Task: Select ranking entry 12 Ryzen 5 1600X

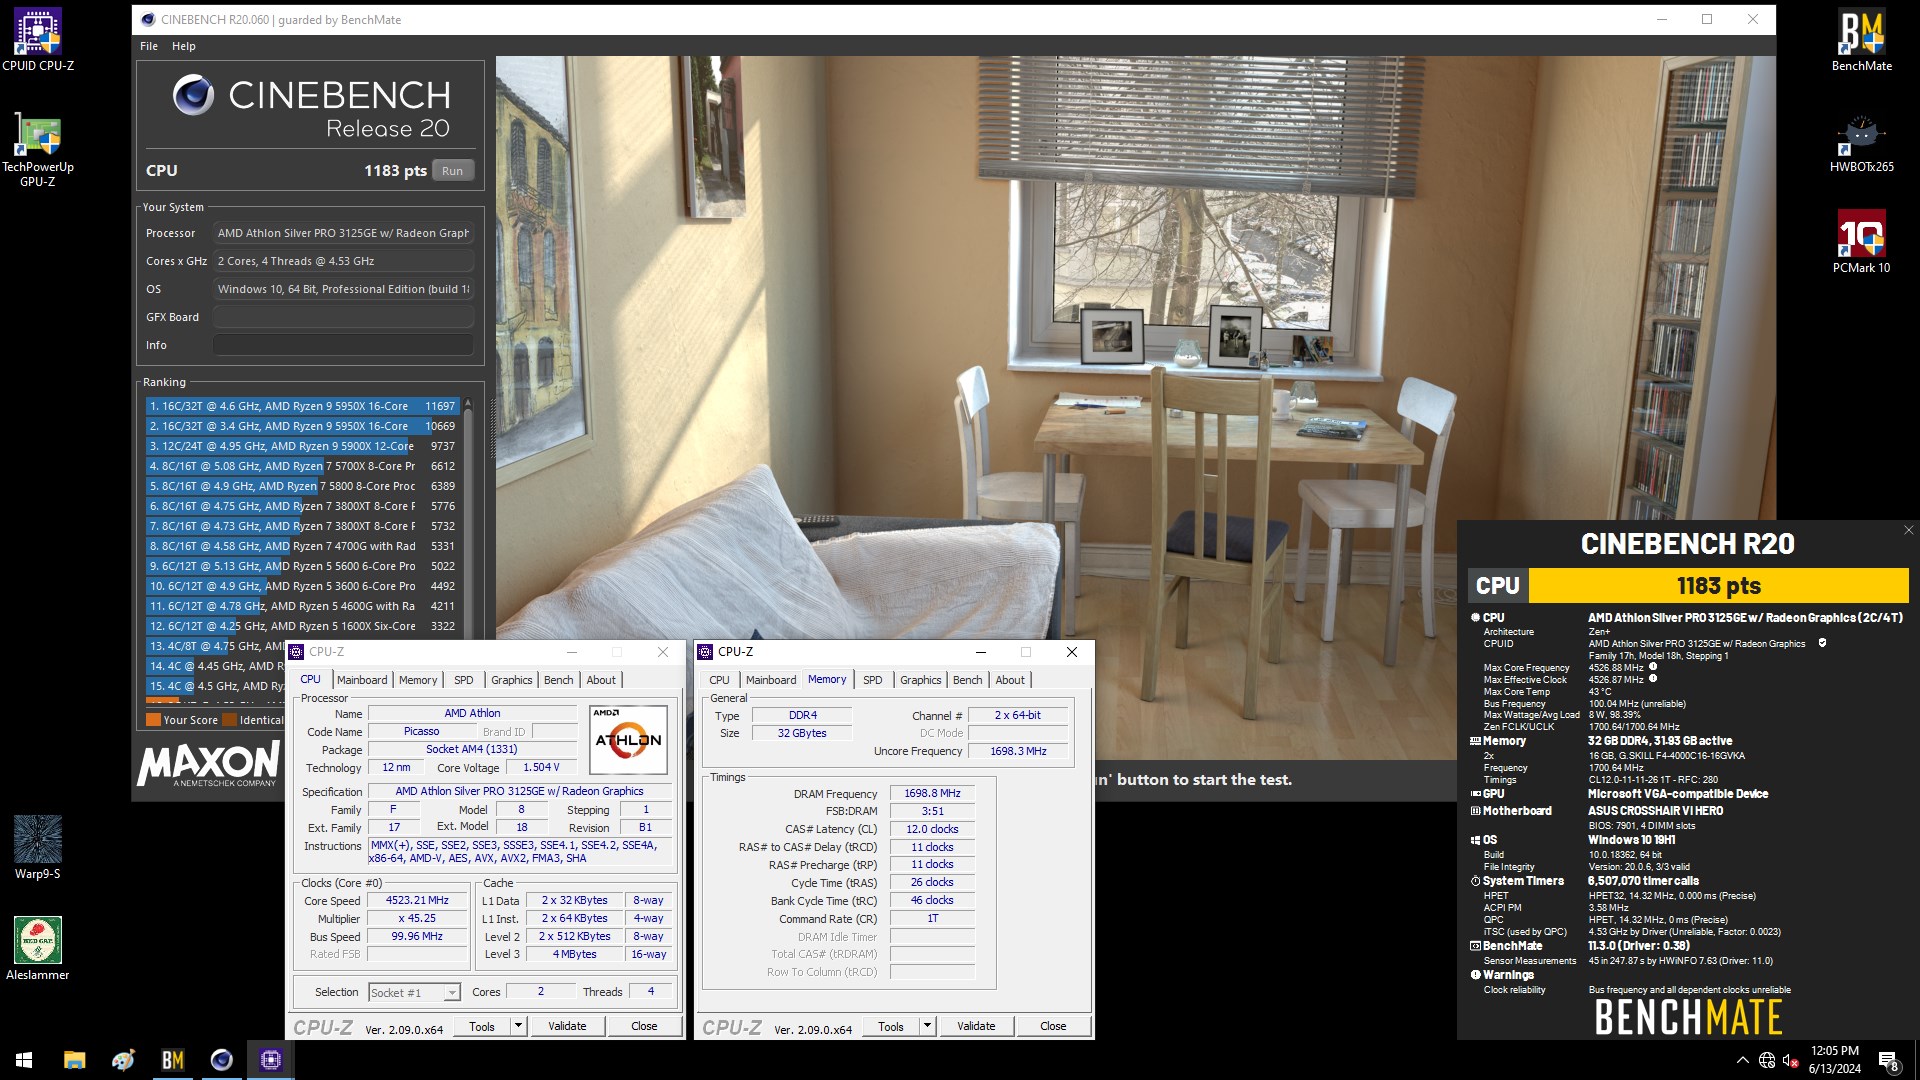Action: click(x=302, y=626)
